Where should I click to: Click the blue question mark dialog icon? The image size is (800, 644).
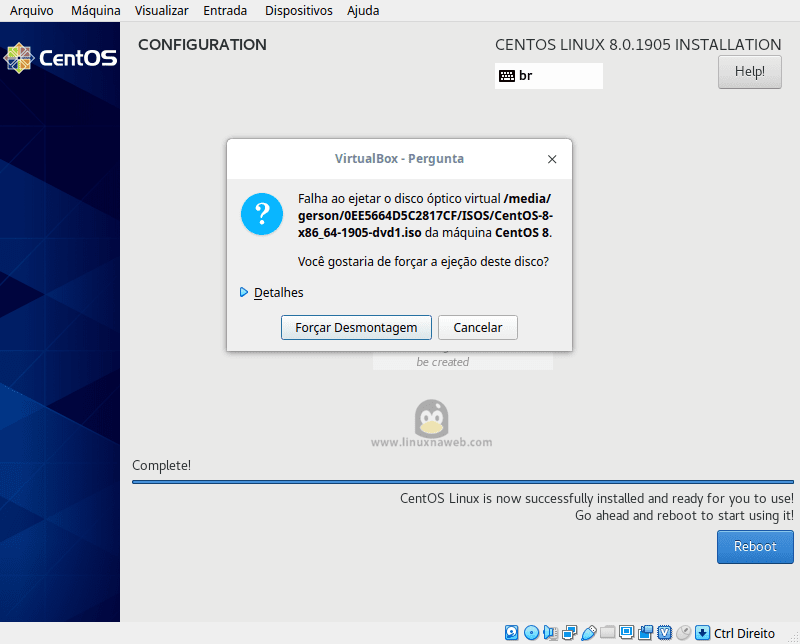click(x=262, y=214)
